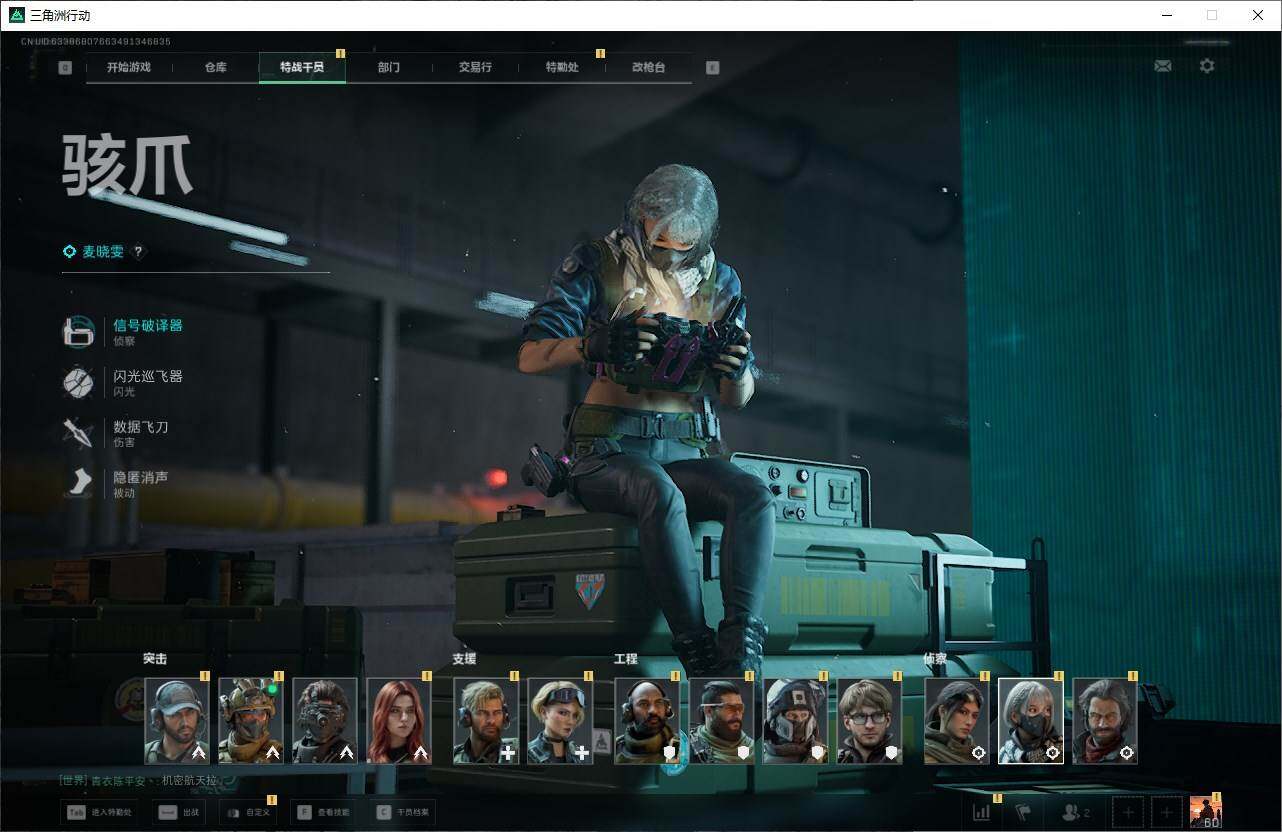The width and height of the screenshot is (1282, 832).
Task: Open the 交易行 tab
Action: click(475, 67)
